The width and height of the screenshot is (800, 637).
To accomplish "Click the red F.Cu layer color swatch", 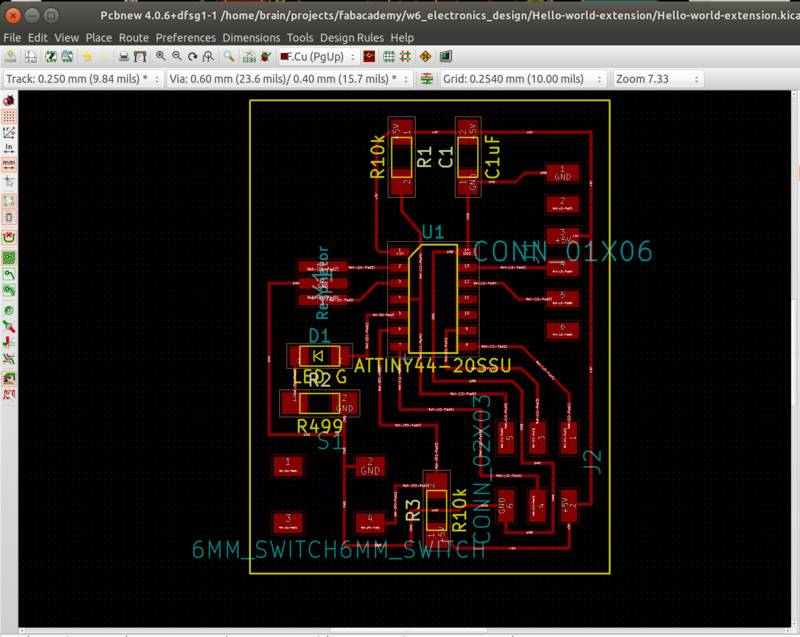I will [283, 57].
